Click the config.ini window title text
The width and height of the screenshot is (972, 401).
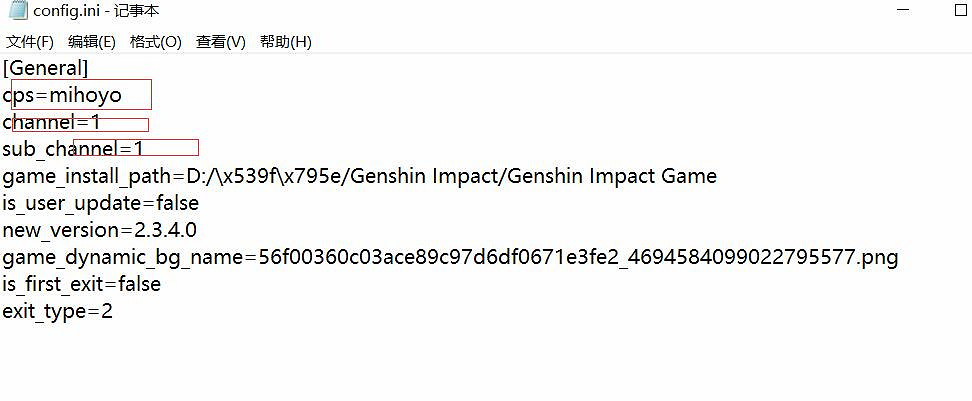pos(96,11)
